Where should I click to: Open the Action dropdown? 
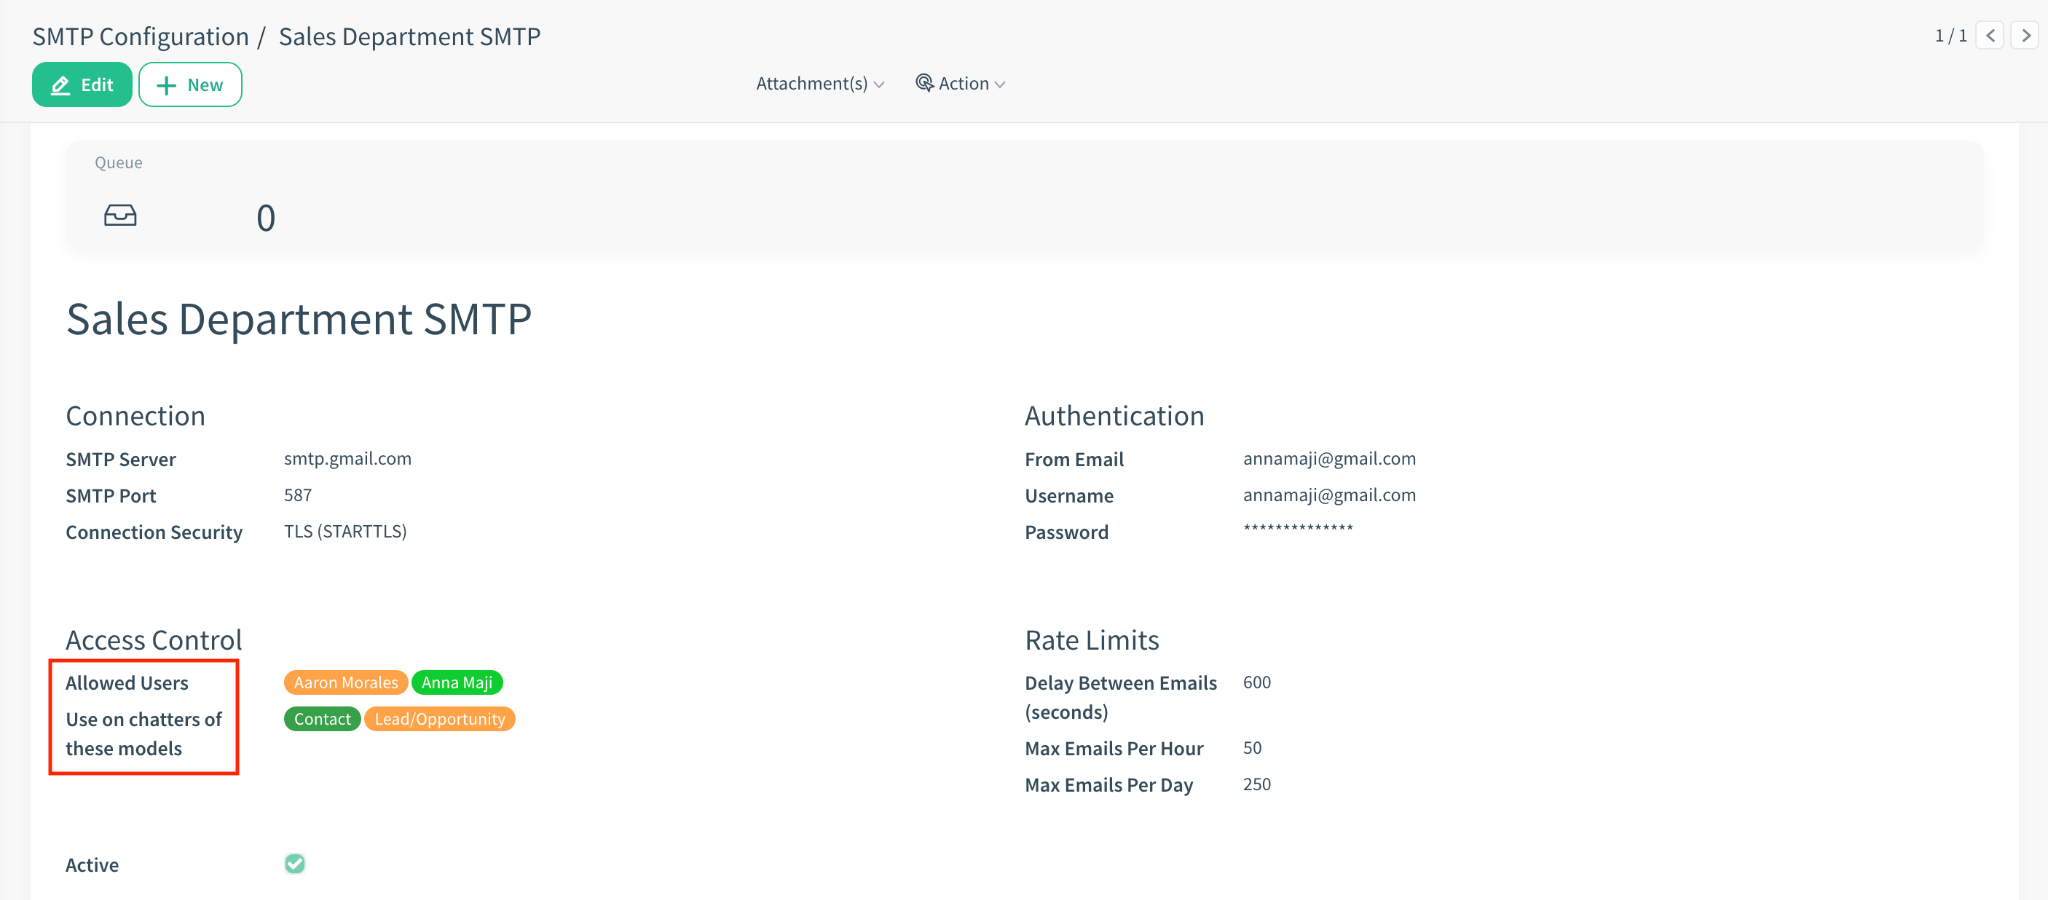coord(961,83)
